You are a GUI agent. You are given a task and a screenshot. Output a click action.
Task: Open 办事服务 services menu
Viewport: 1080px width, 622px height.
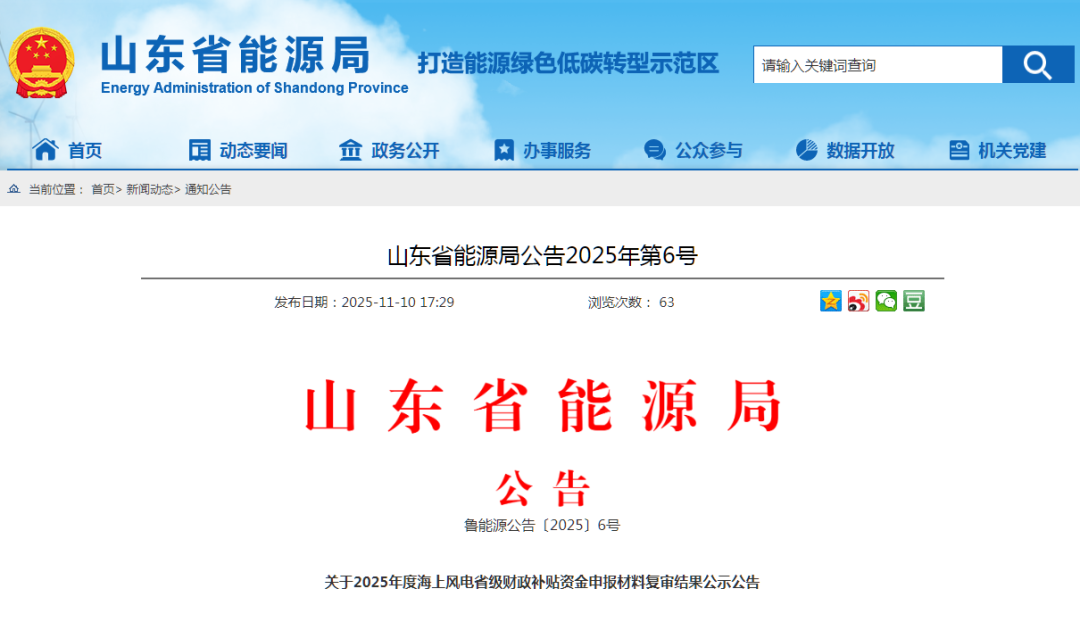pos(542,151)
